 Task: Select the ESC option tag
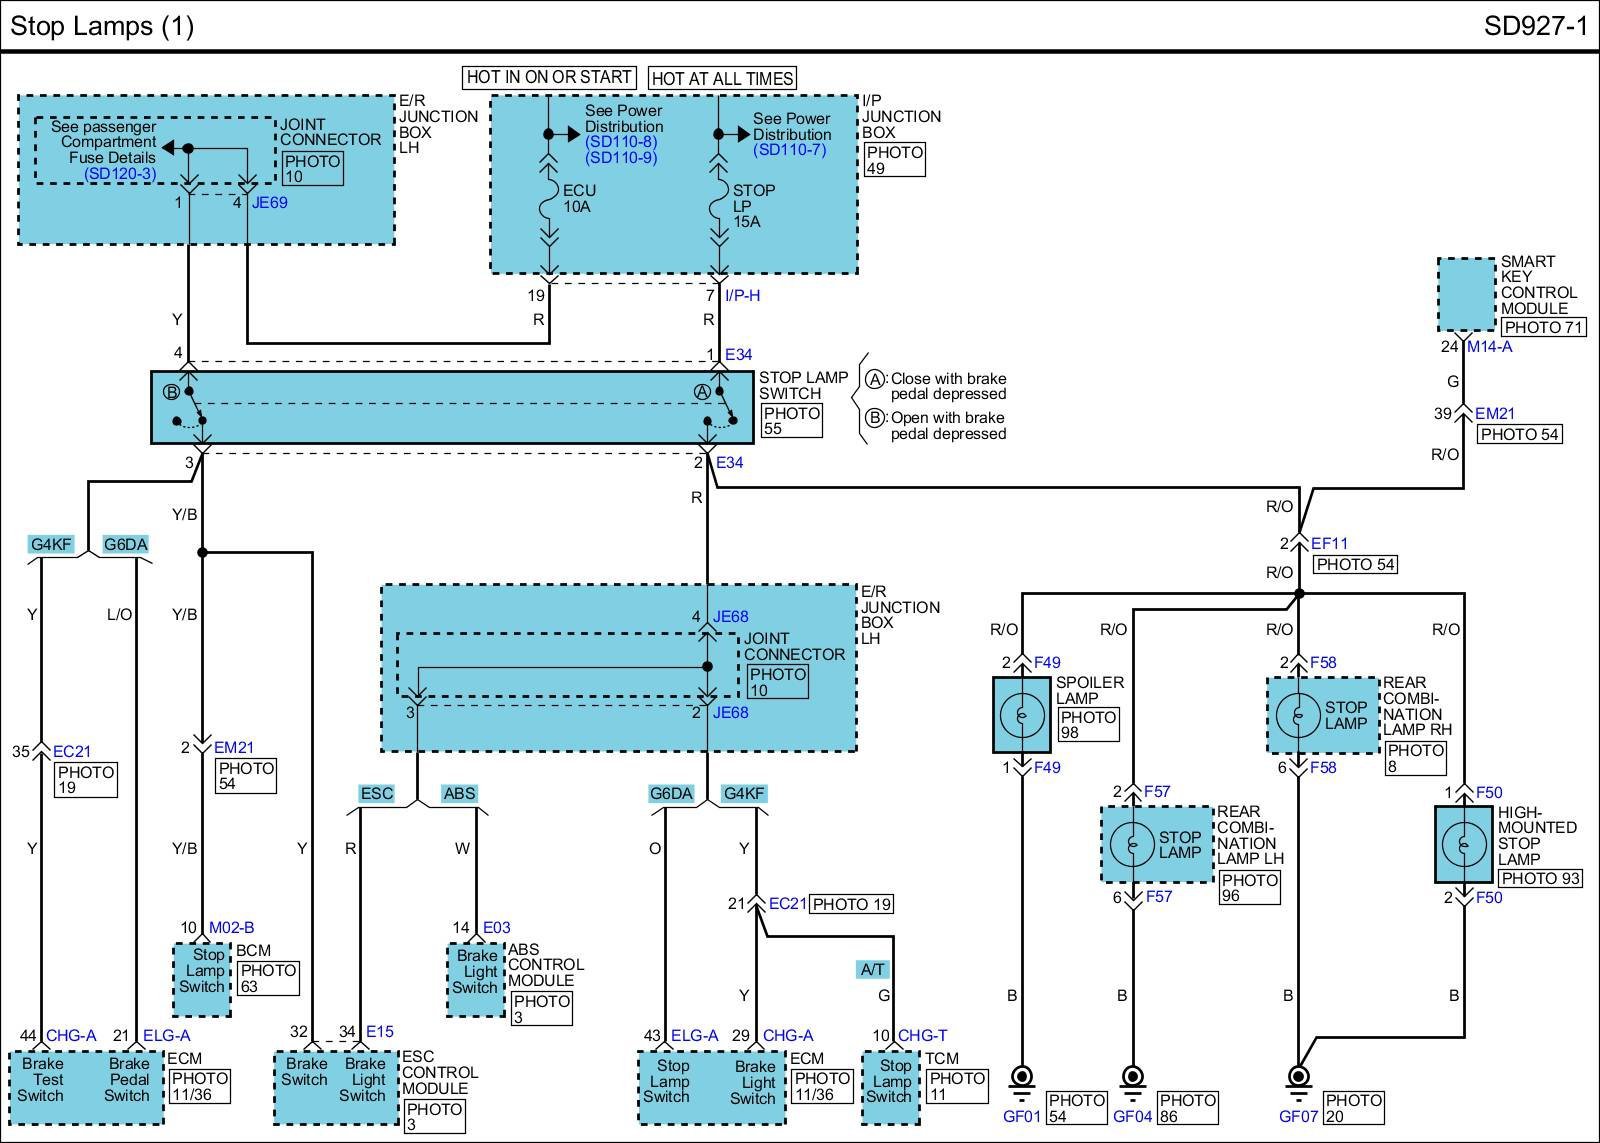(376, 793)
